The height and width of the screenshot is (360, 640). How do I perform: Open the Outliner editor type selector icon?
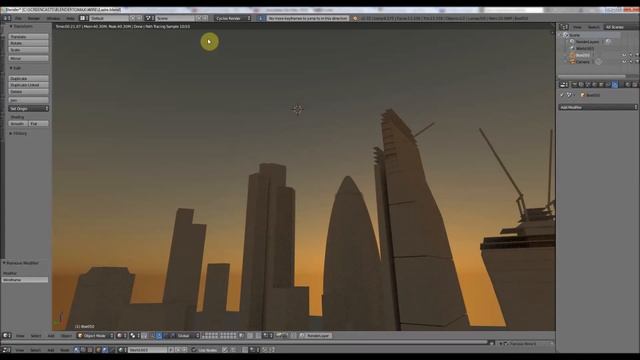pos(564,27)
